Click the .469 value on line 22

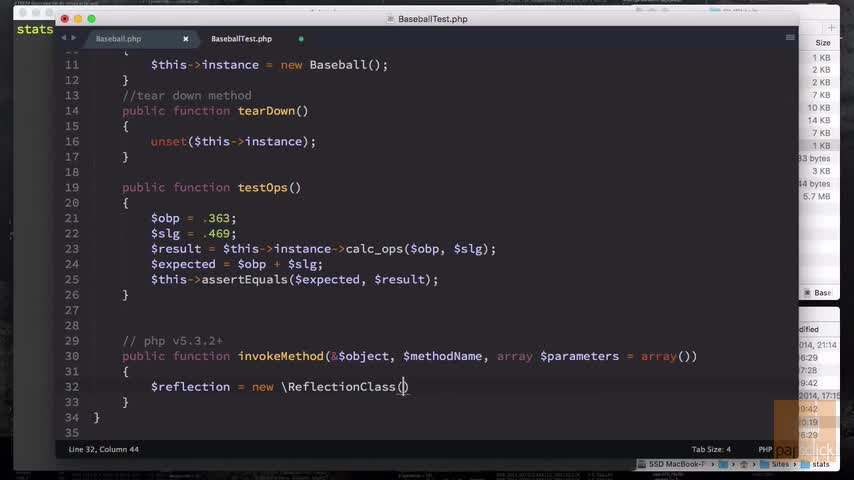[216, 234]
